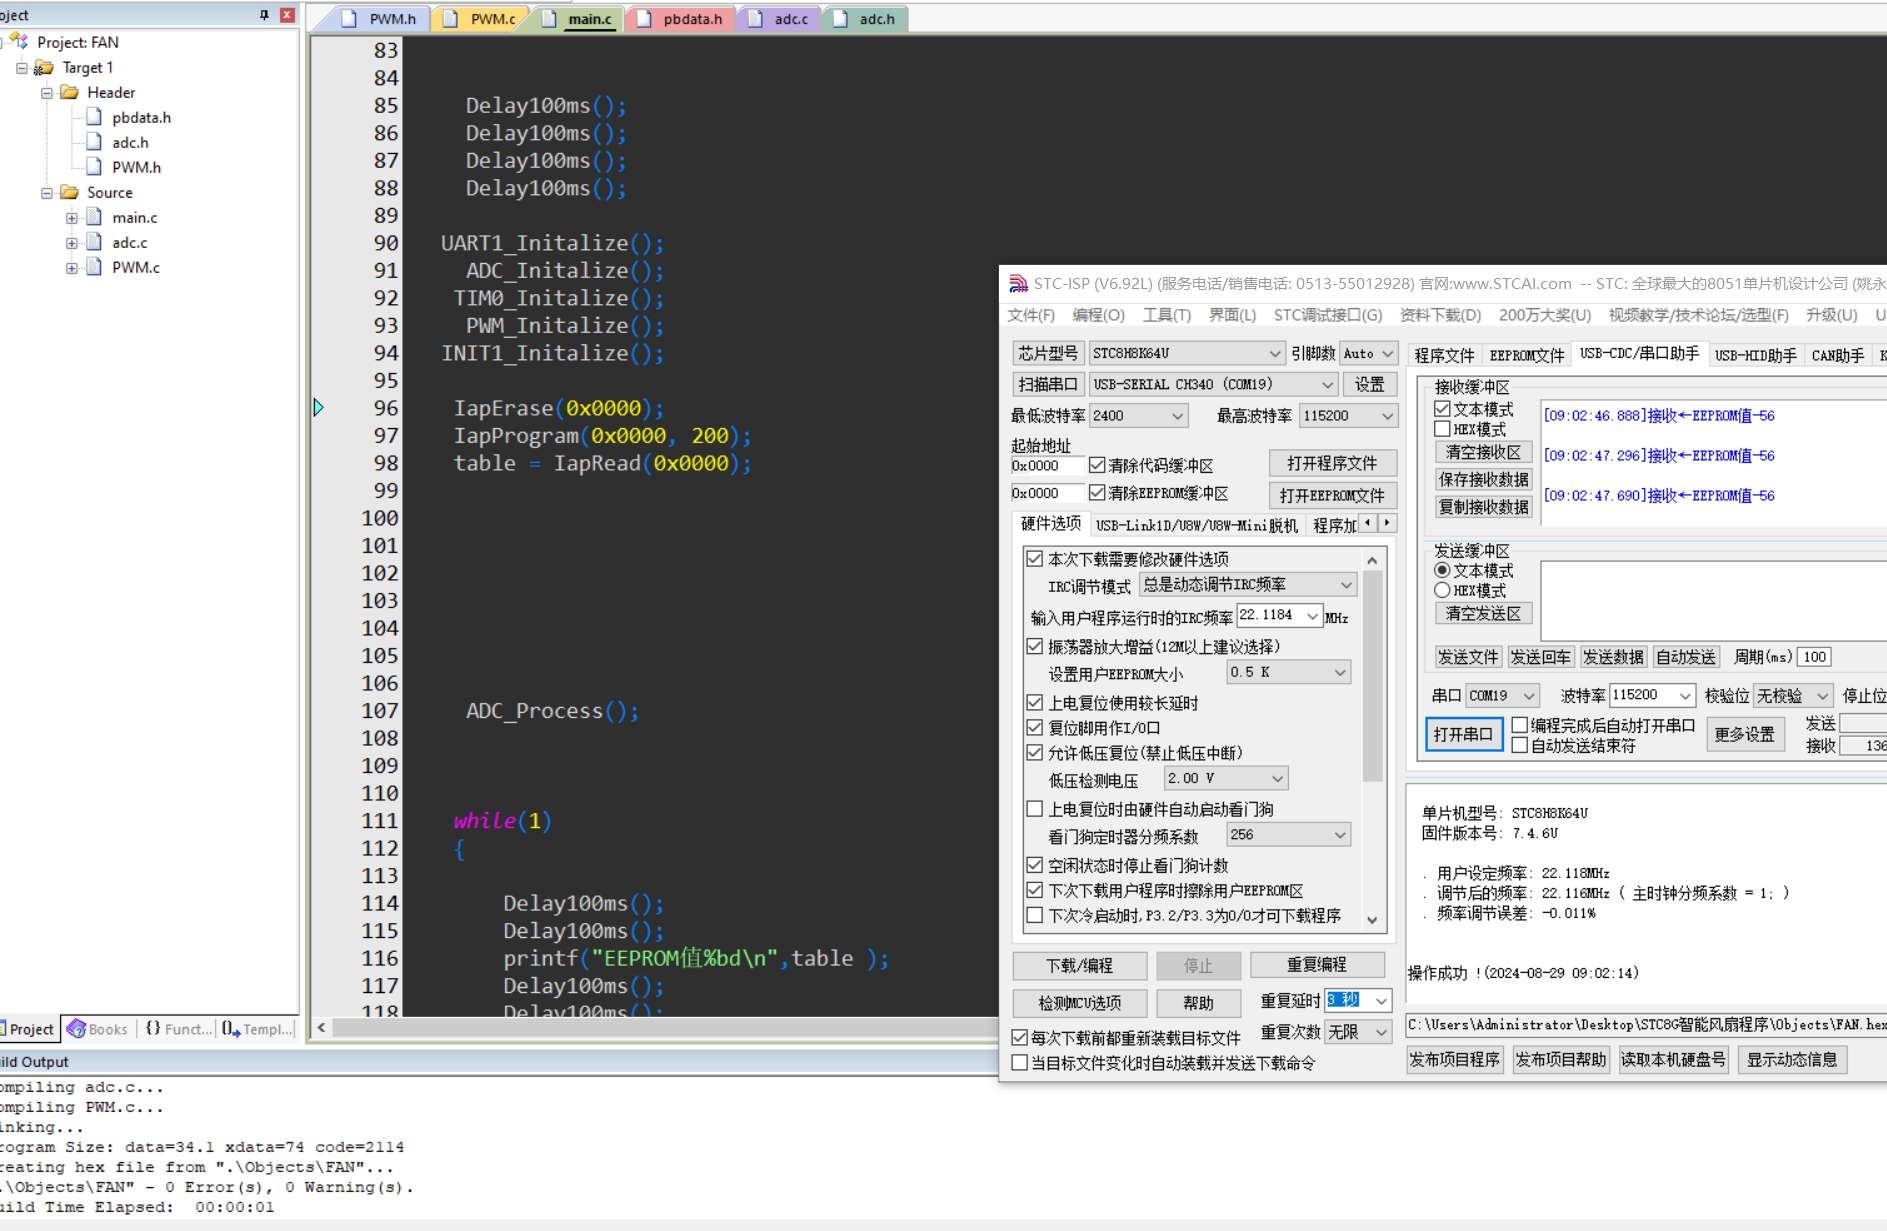The height and width of the screenshot is (1231, 1887).
Task: Open the serial port USB-SERIAL CH340 dropdown
Action: (x=1214, y=384)
